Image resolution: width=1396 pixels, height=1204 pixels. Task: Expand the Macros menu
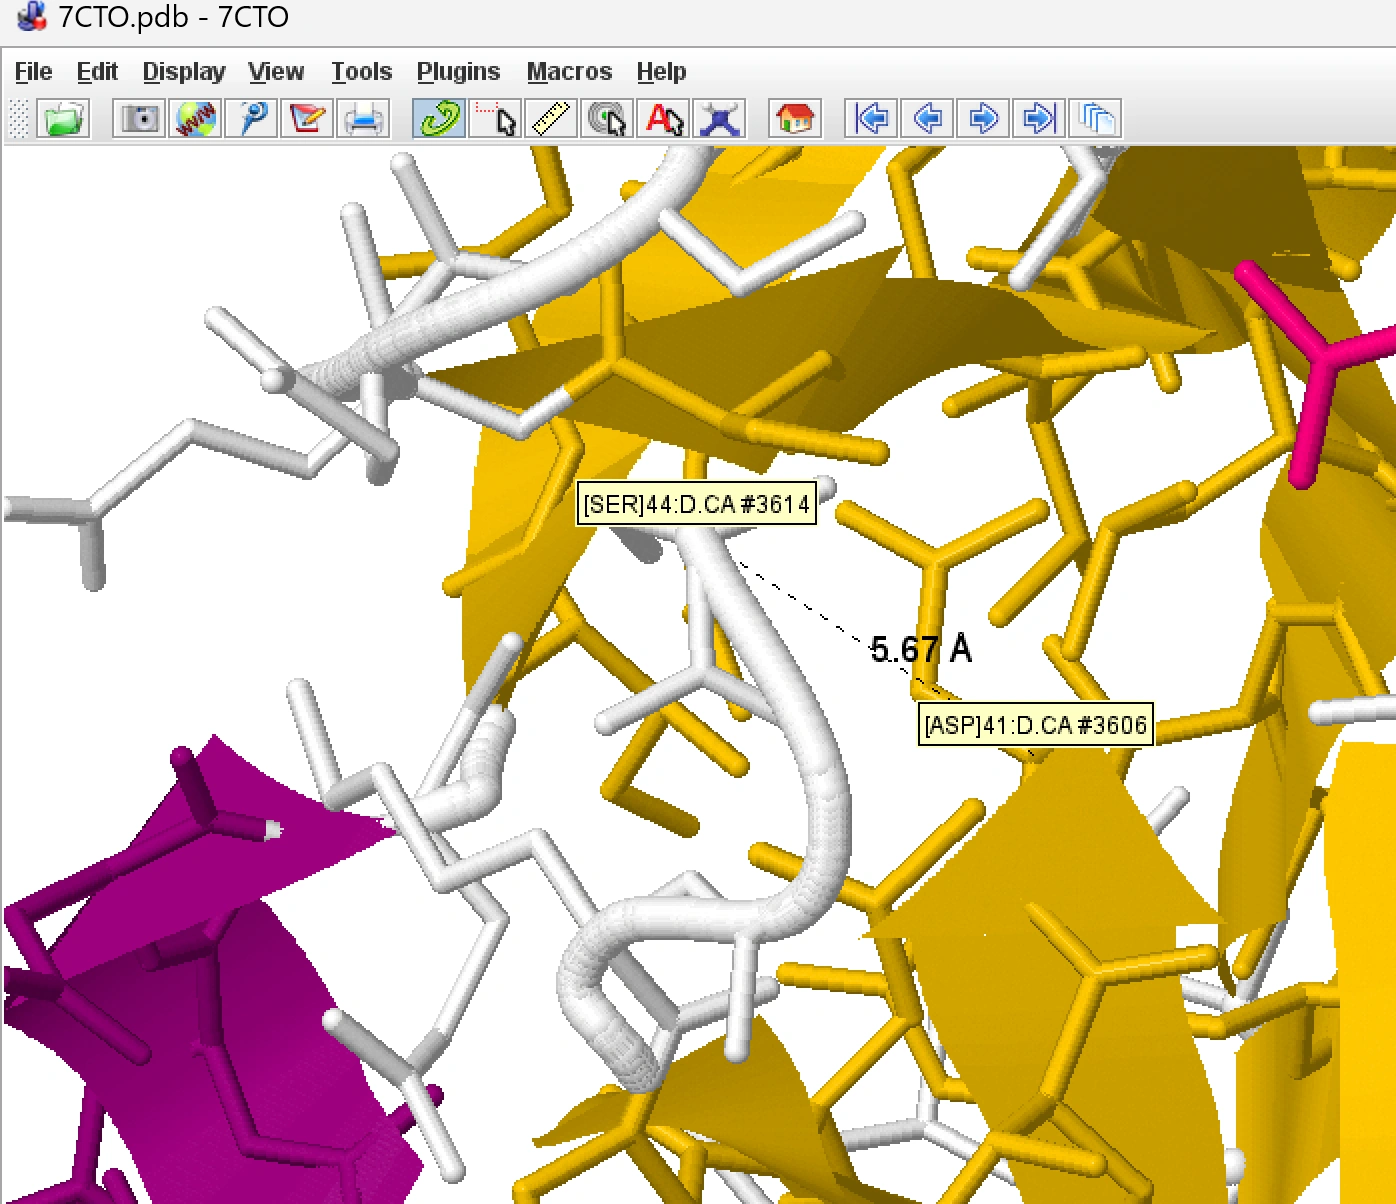coord(569,72)
